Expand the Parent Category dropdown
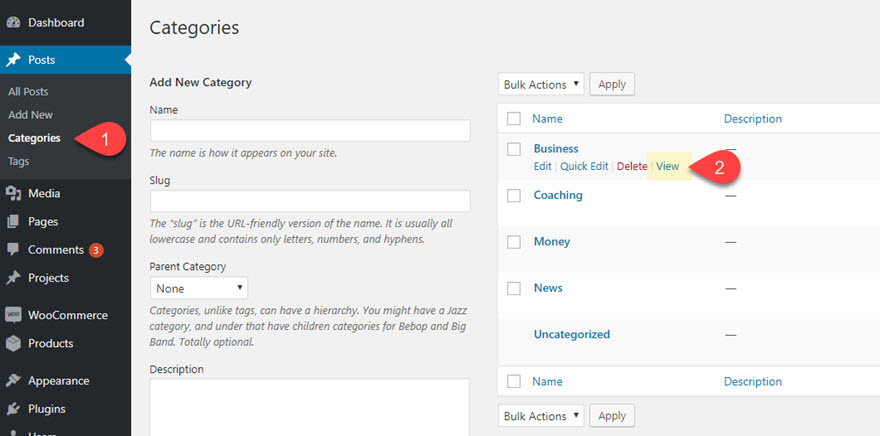 [x=199, y=288]
